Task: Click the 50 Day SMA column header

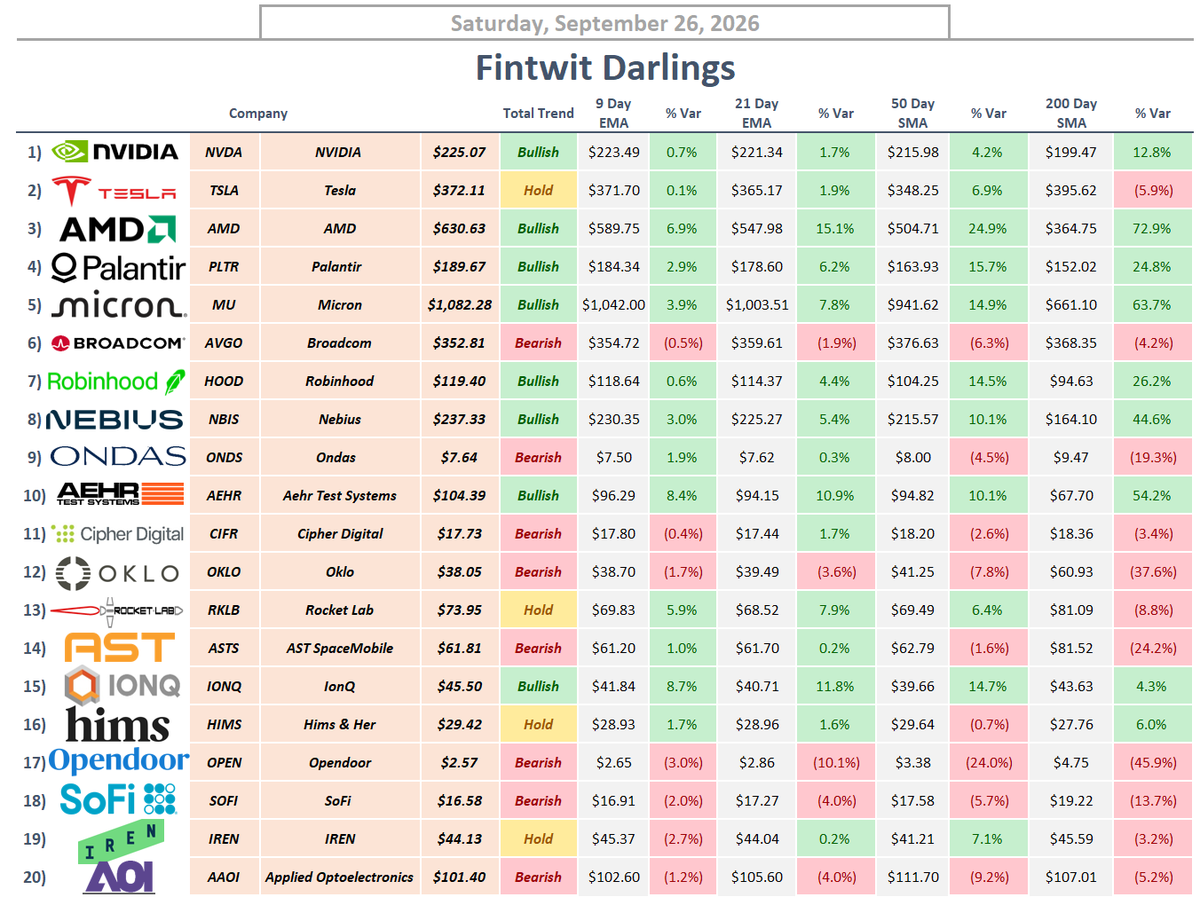Action: coord(913,113)
